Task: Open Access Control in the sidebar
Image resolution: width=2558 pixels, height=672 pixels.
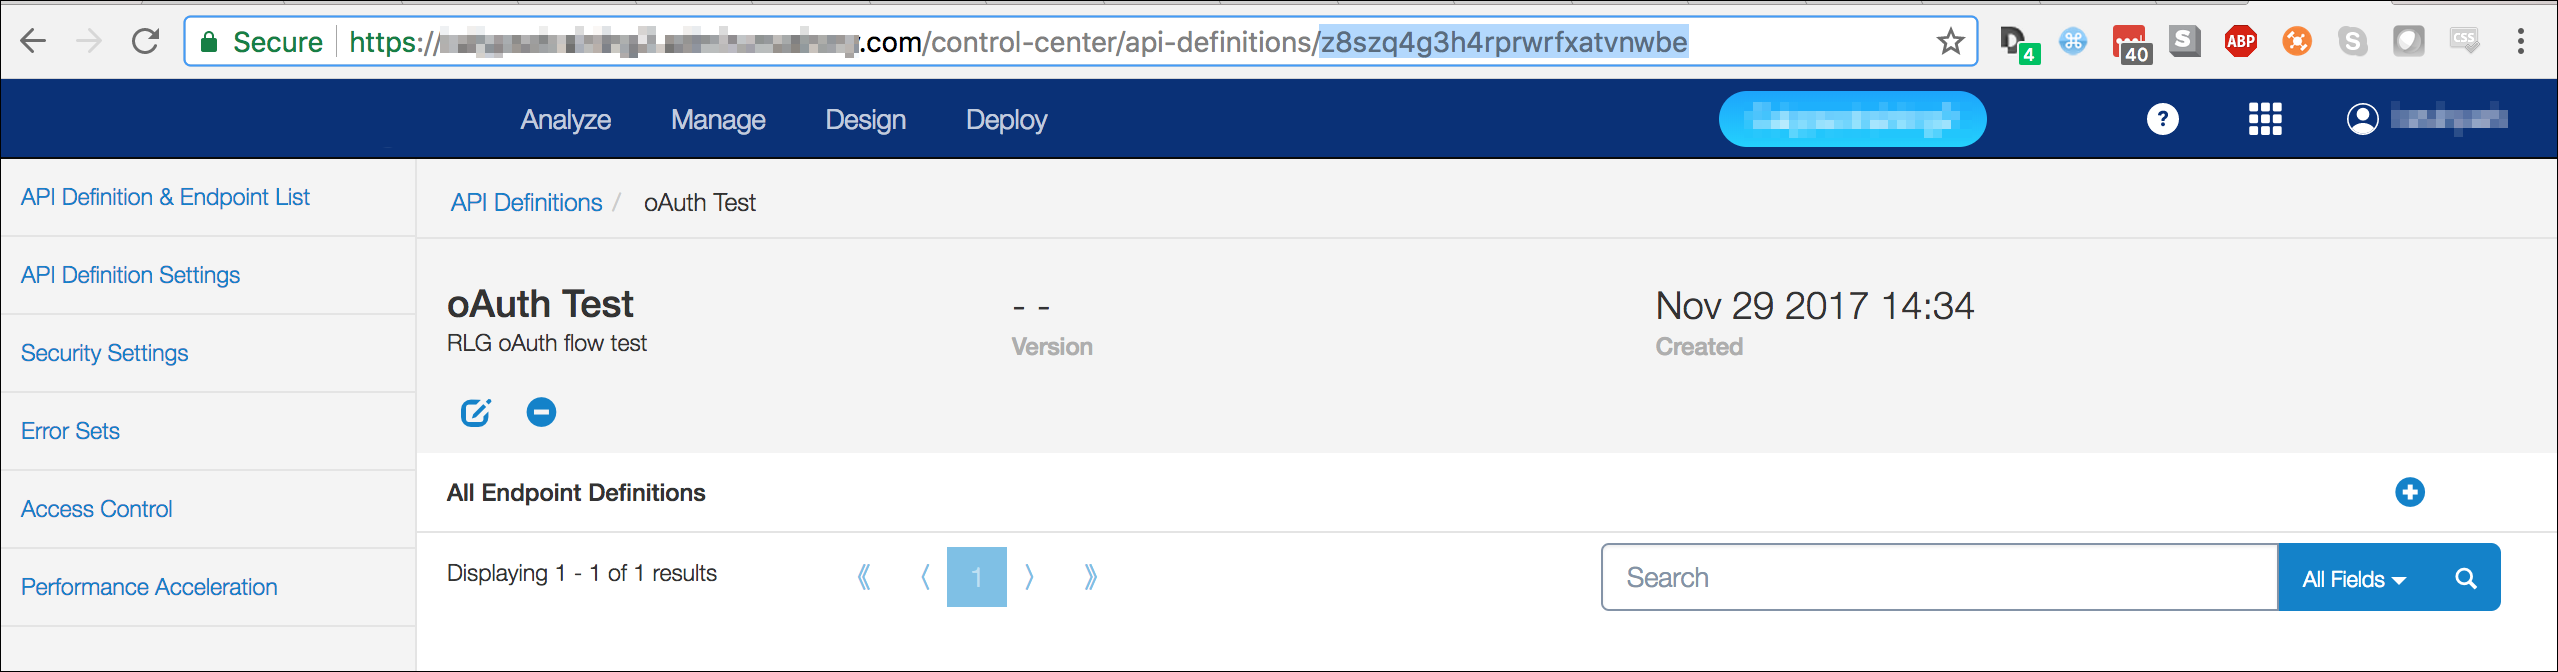Action: pyautogui.click(x=97, y=509)
